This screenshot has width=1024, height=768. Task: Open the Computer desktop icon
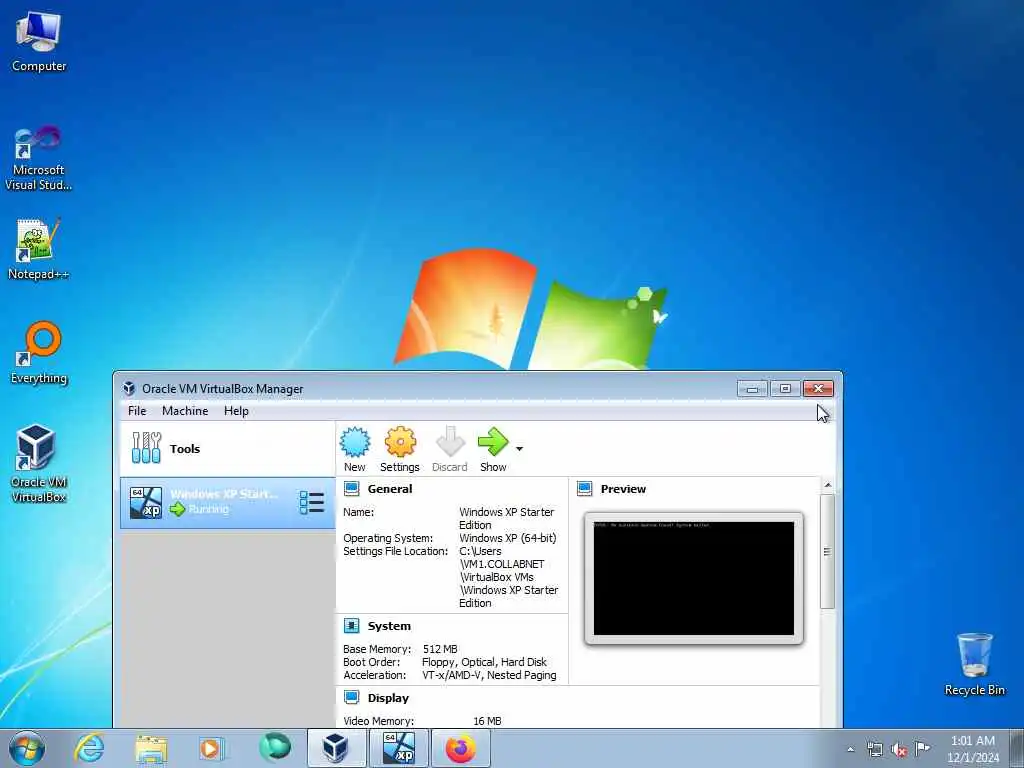[39, 41]
